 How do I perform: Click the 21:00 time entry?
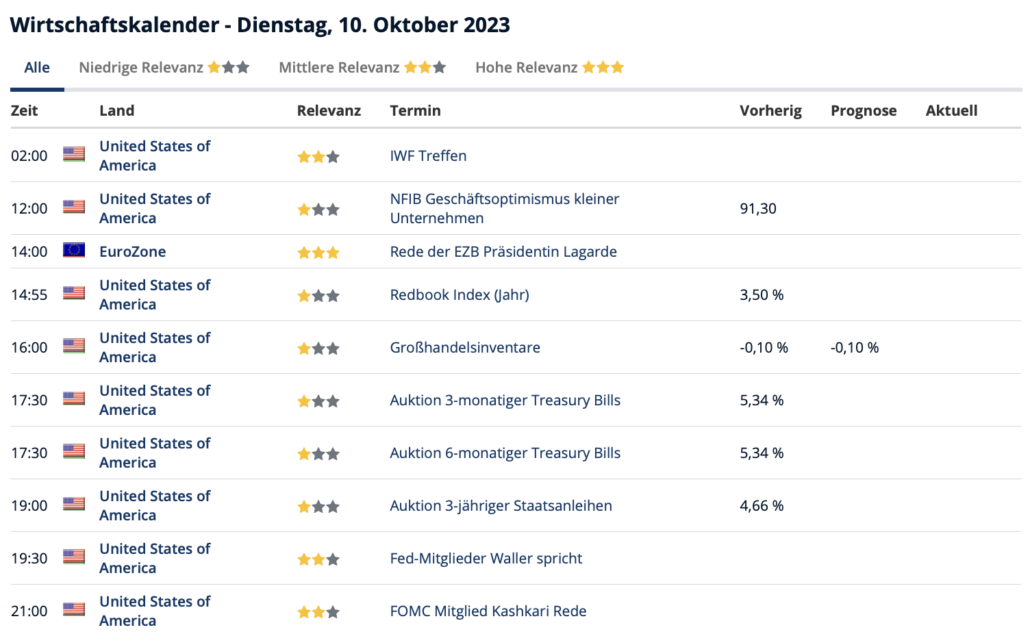(29, 612)
